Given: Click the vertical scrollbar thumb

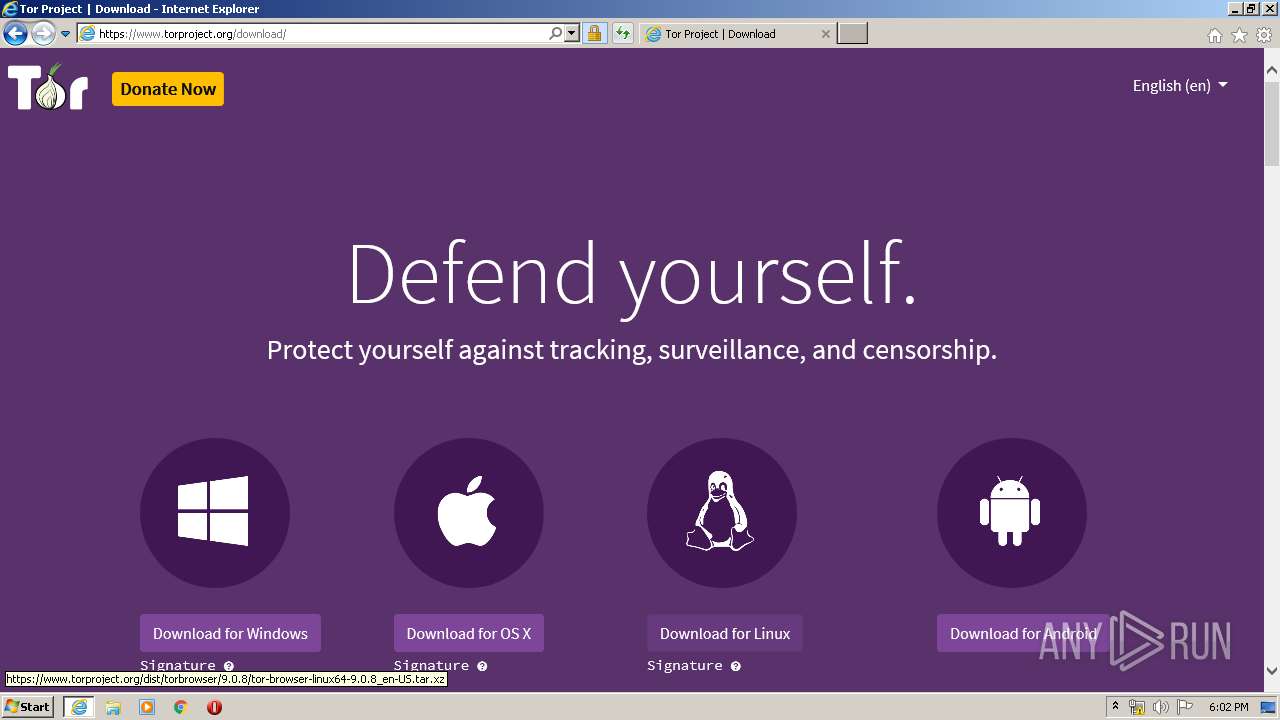Looking at the screenshot, I should pos(1272,122).
